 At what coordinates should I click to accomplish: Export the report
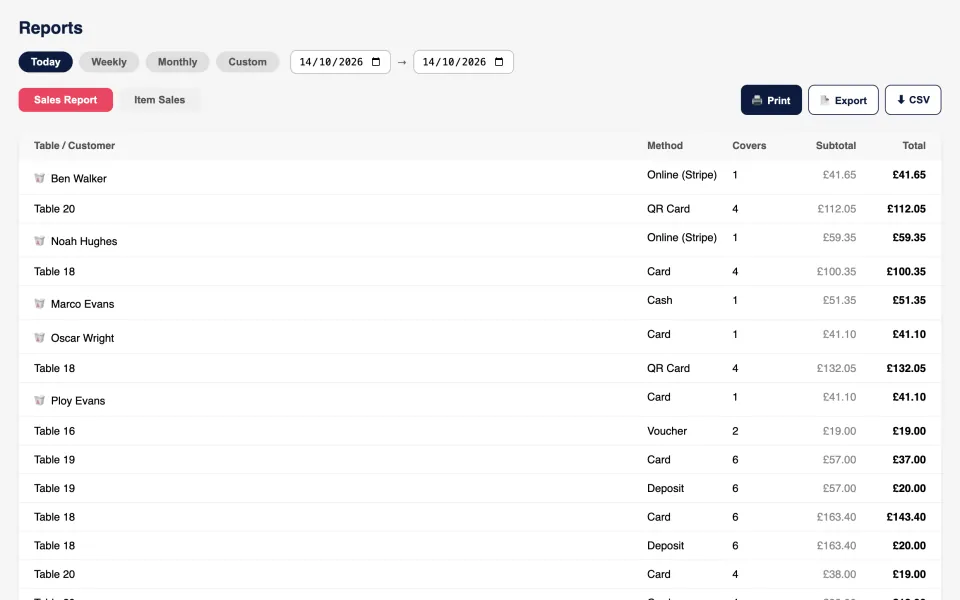843,100
